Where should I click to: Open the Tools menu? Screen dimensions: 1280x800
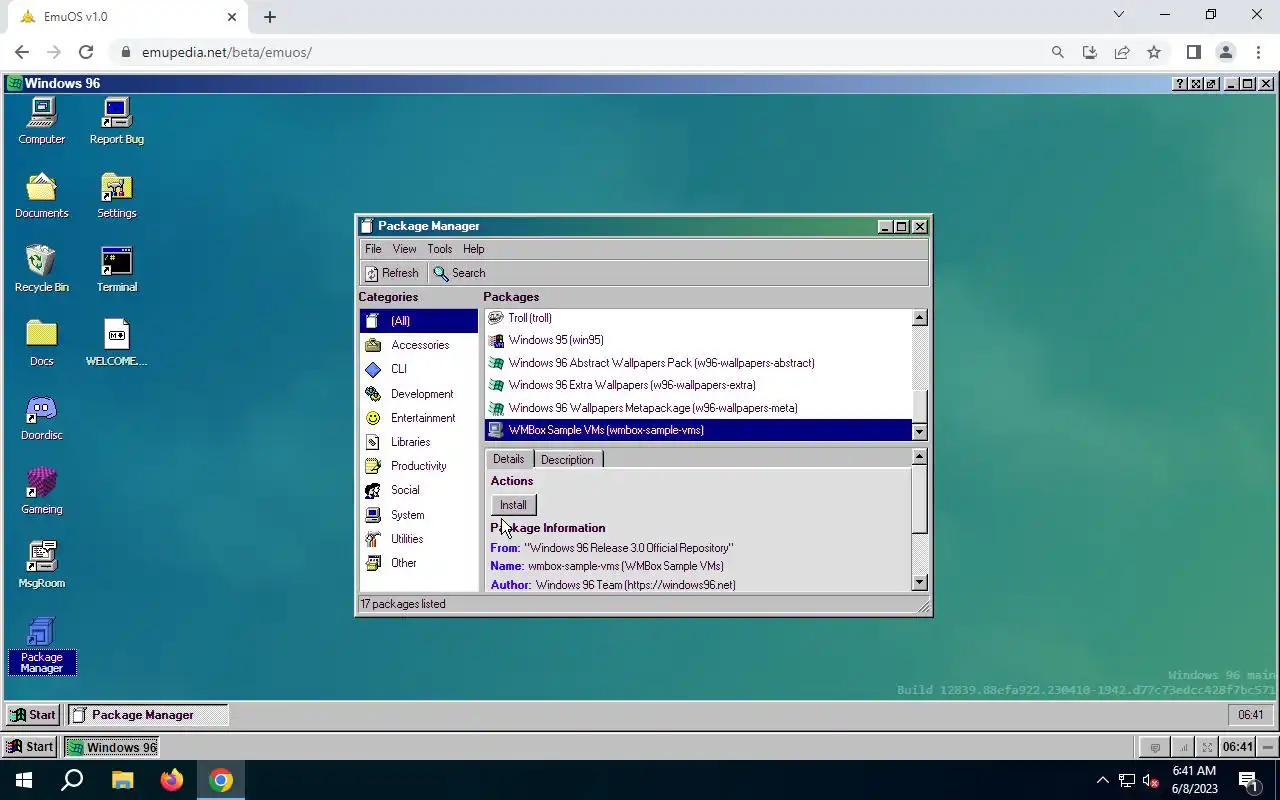440,249
